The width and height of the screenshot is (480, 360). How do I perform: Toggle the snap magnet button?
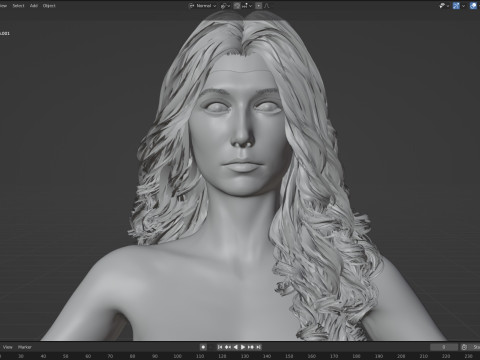coord(237,6)
